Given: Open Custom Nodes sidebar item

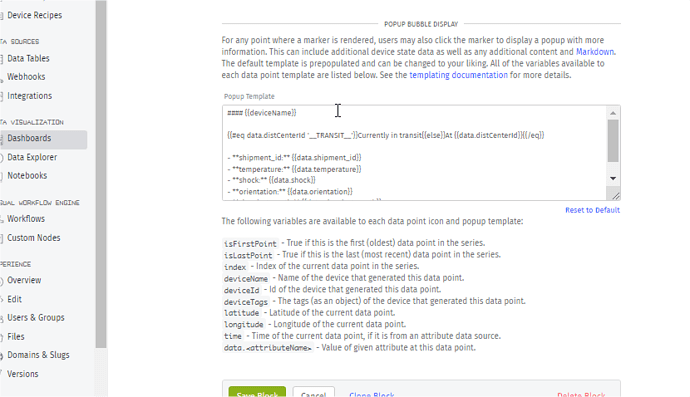Looking at the screenshot, I should point(33,238).
